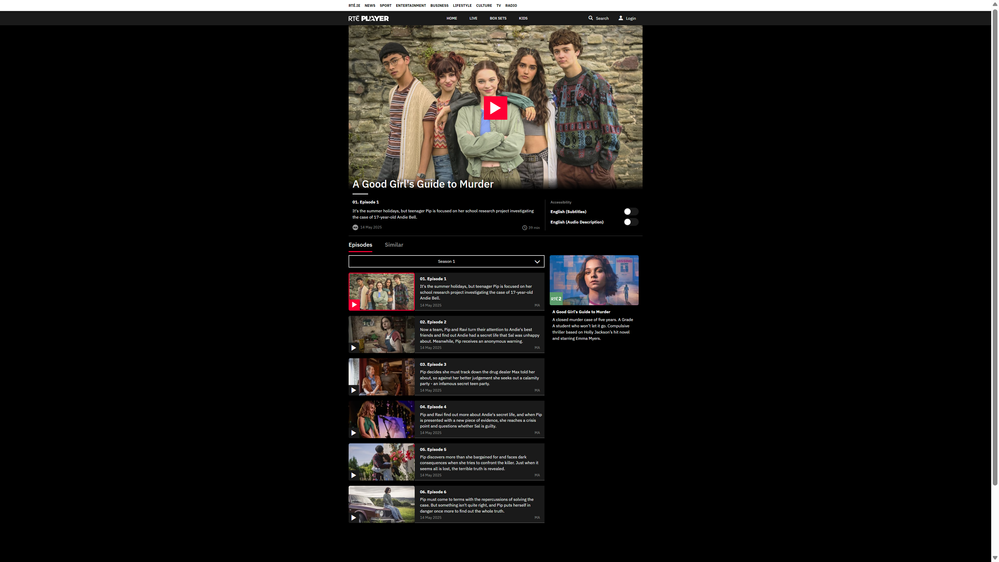The width and height of the screenshot is (999, 562).
Task: Open LIVE in the player navigation
Action: (x=473, y=18)
